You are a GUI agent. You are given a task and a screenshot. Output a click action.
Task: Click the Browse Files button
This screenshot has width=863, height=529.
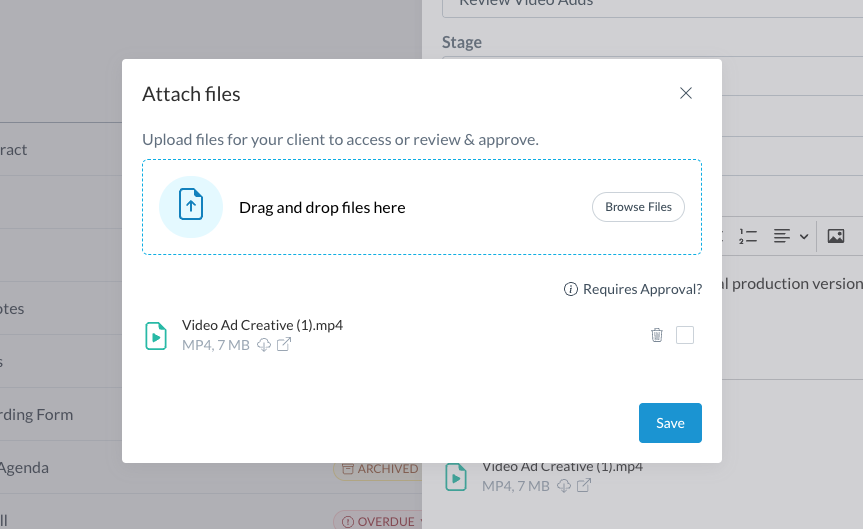(638, 207)
